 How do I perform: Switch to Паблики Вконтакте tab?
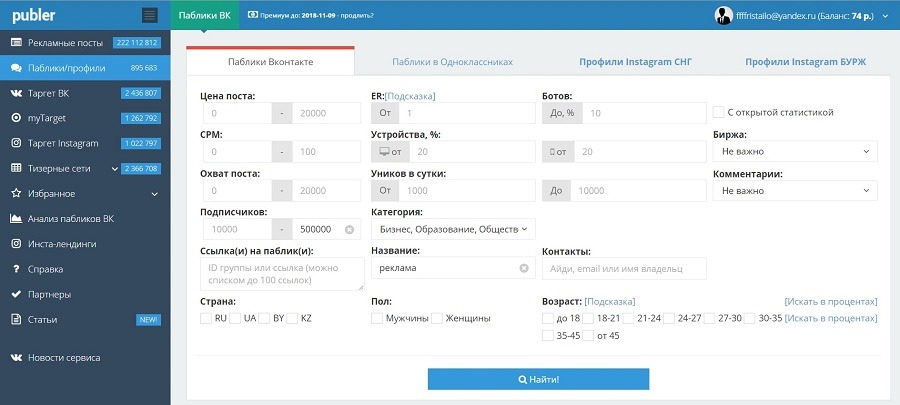(270, 61)
